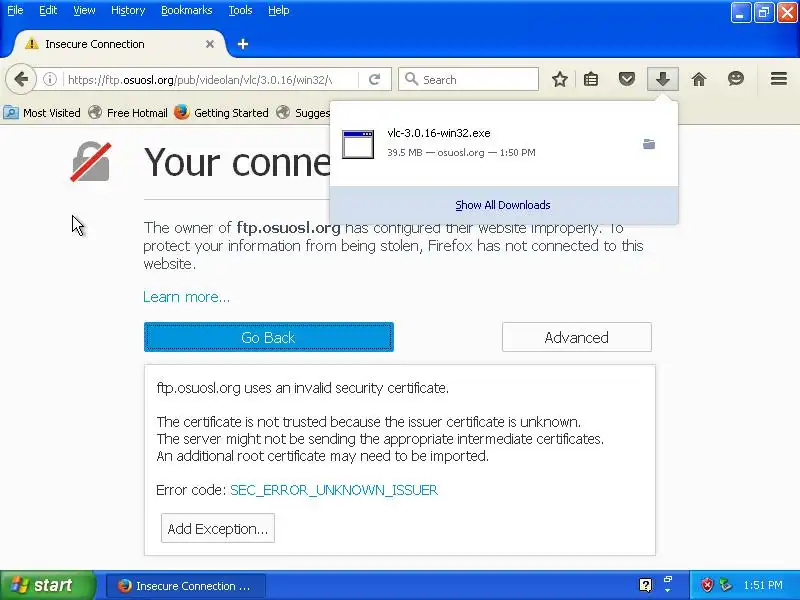Screen dimensions: 800x600
Task: Toggle the Downloads arrow toolbar button
Action: 663,79
